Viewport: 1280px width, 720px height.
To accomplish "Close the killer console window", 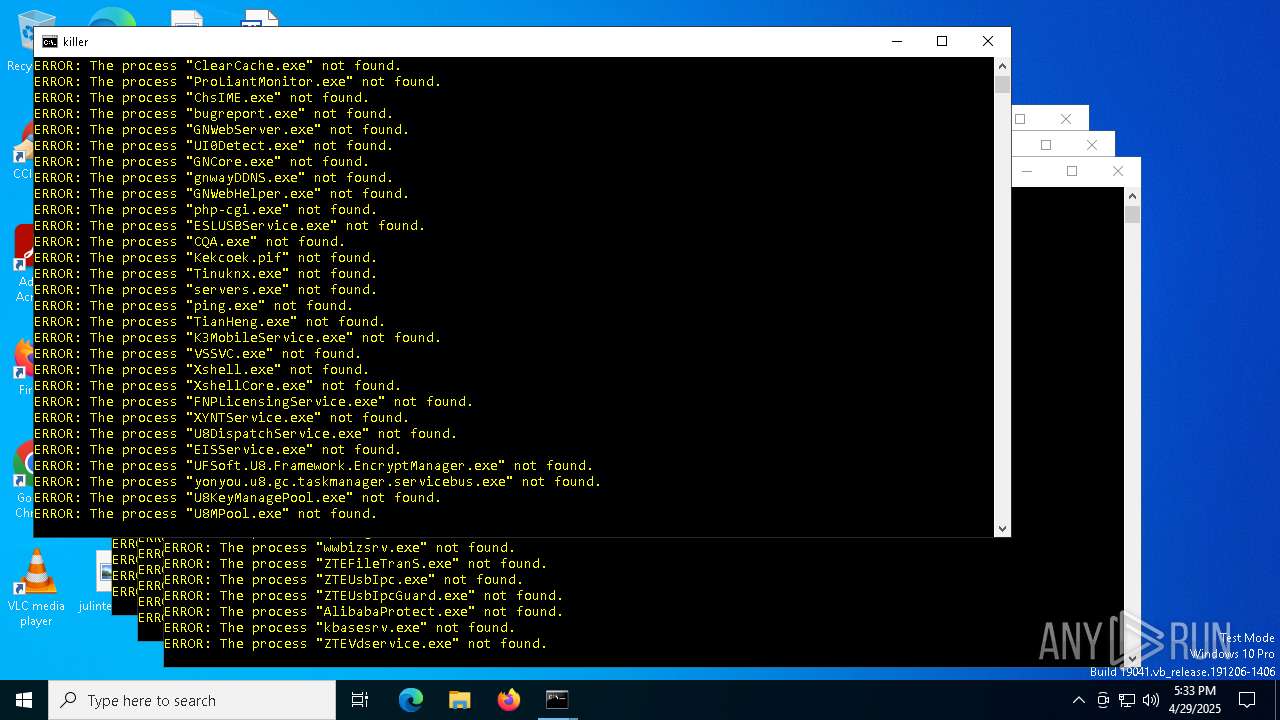I will (987, 41).
